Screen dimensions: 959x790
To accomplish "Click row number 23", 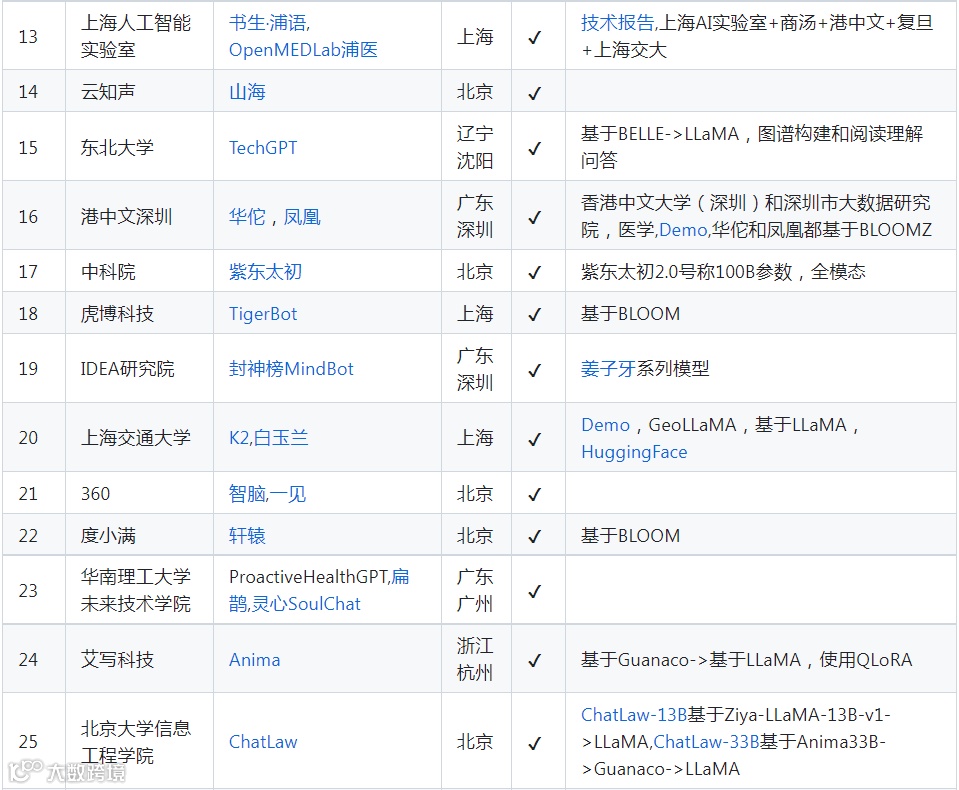I will 28,591.
